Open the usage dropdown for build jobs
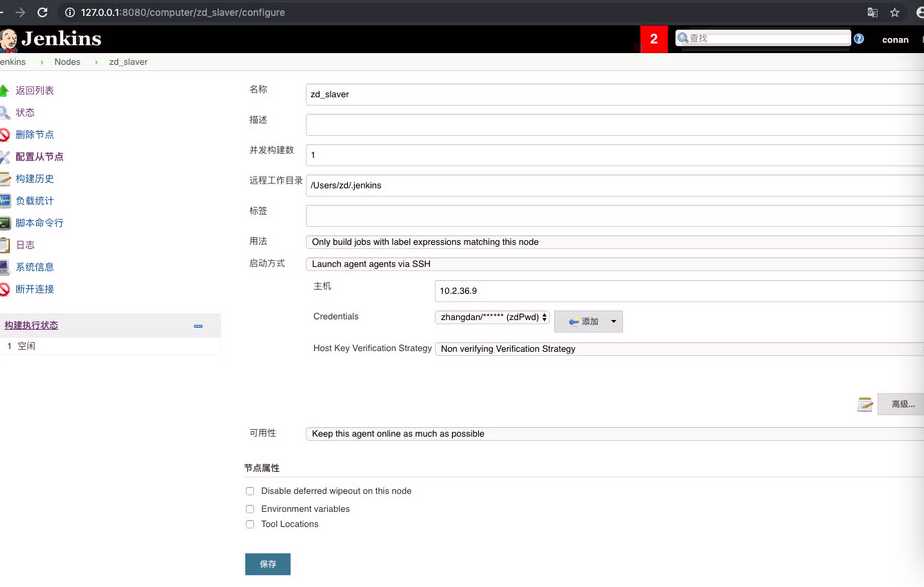The image size is (924, 587). coord(615,242)
